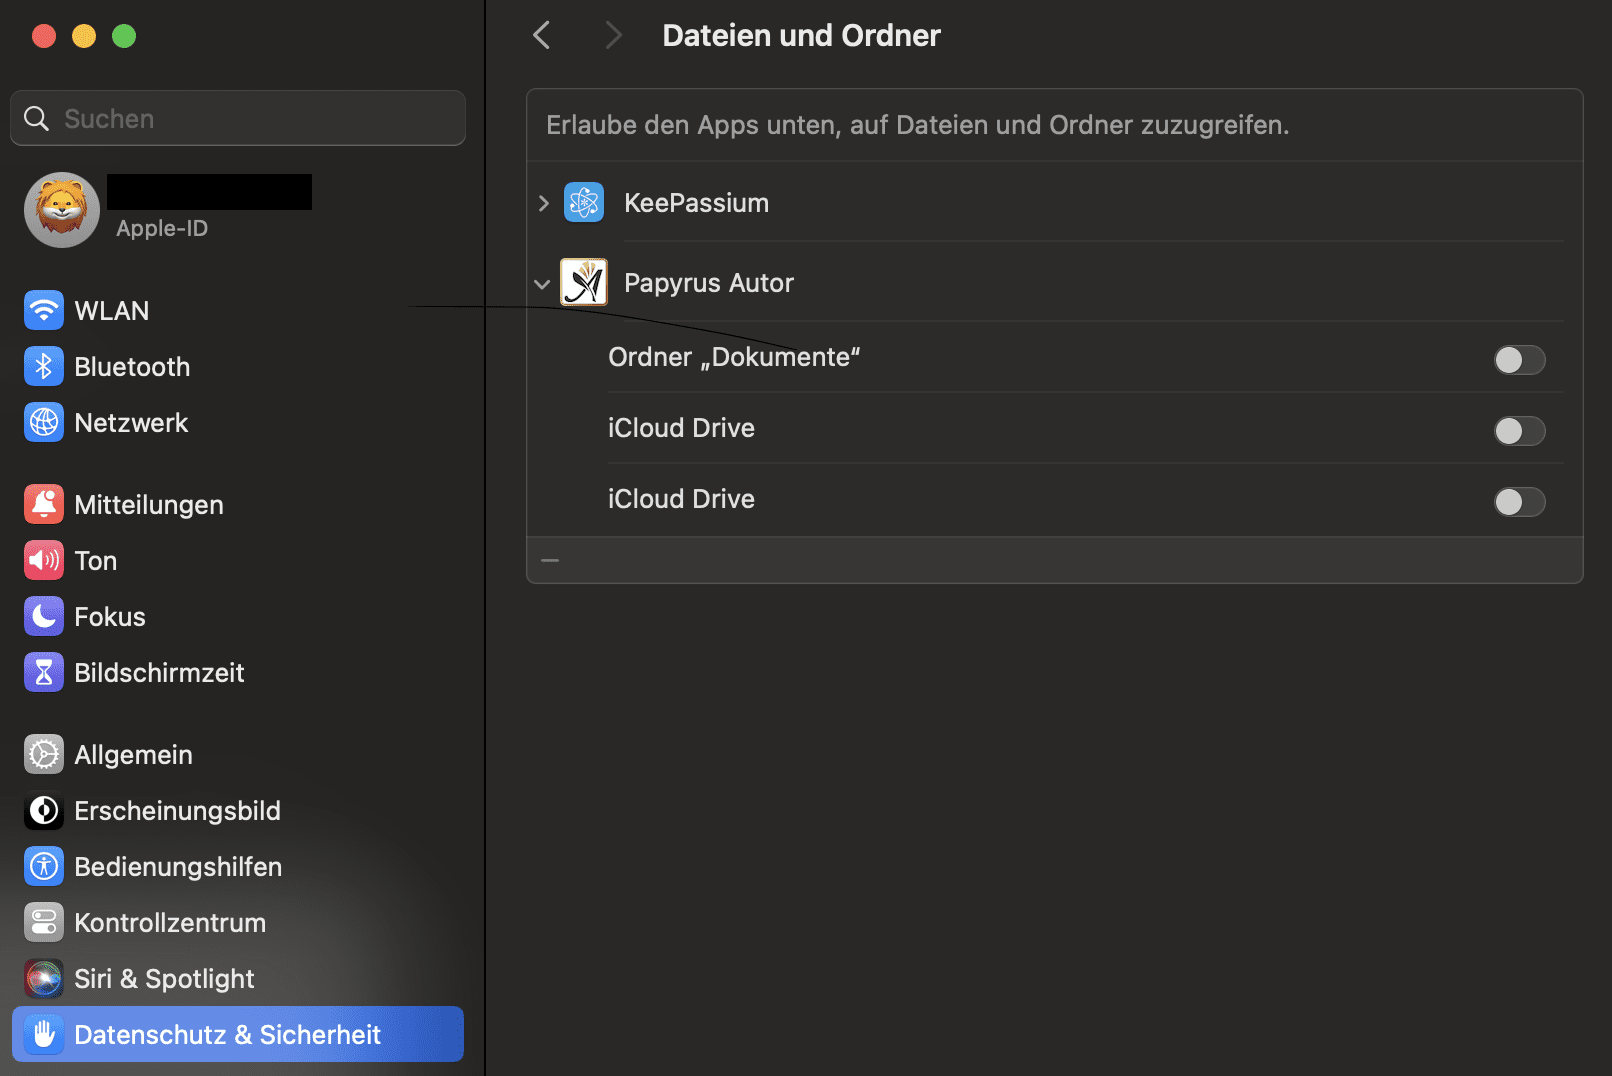Open Allgemein settings pane

[133, 755]
